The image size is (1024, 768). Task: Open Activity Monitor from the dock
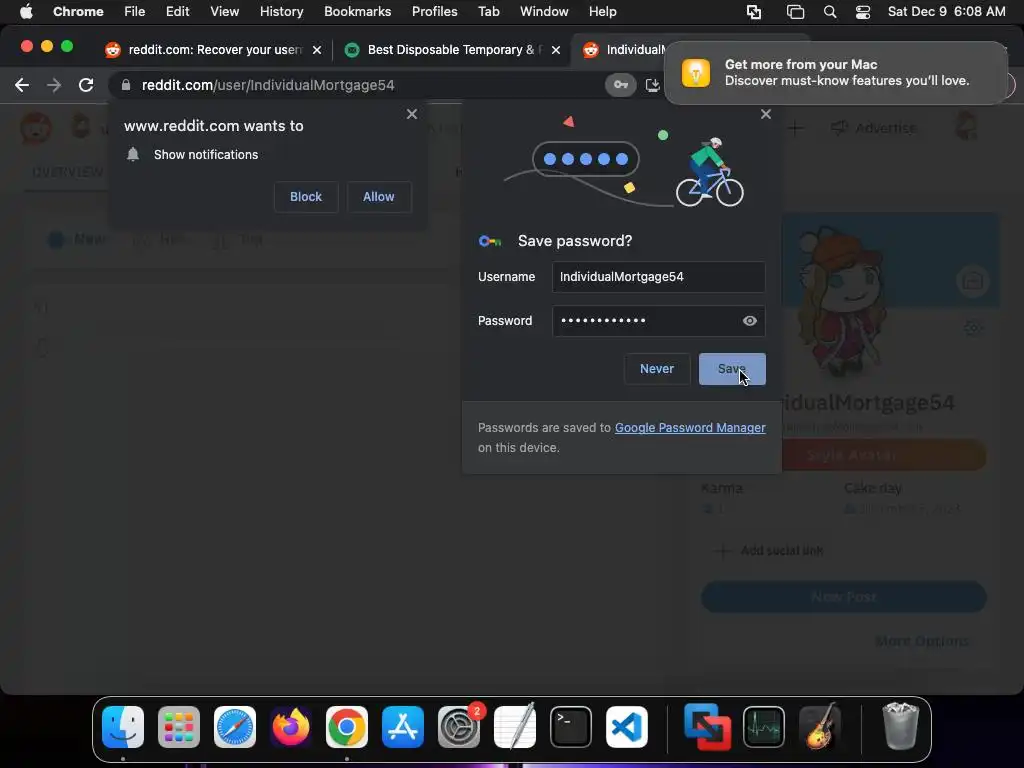(763, 727)
